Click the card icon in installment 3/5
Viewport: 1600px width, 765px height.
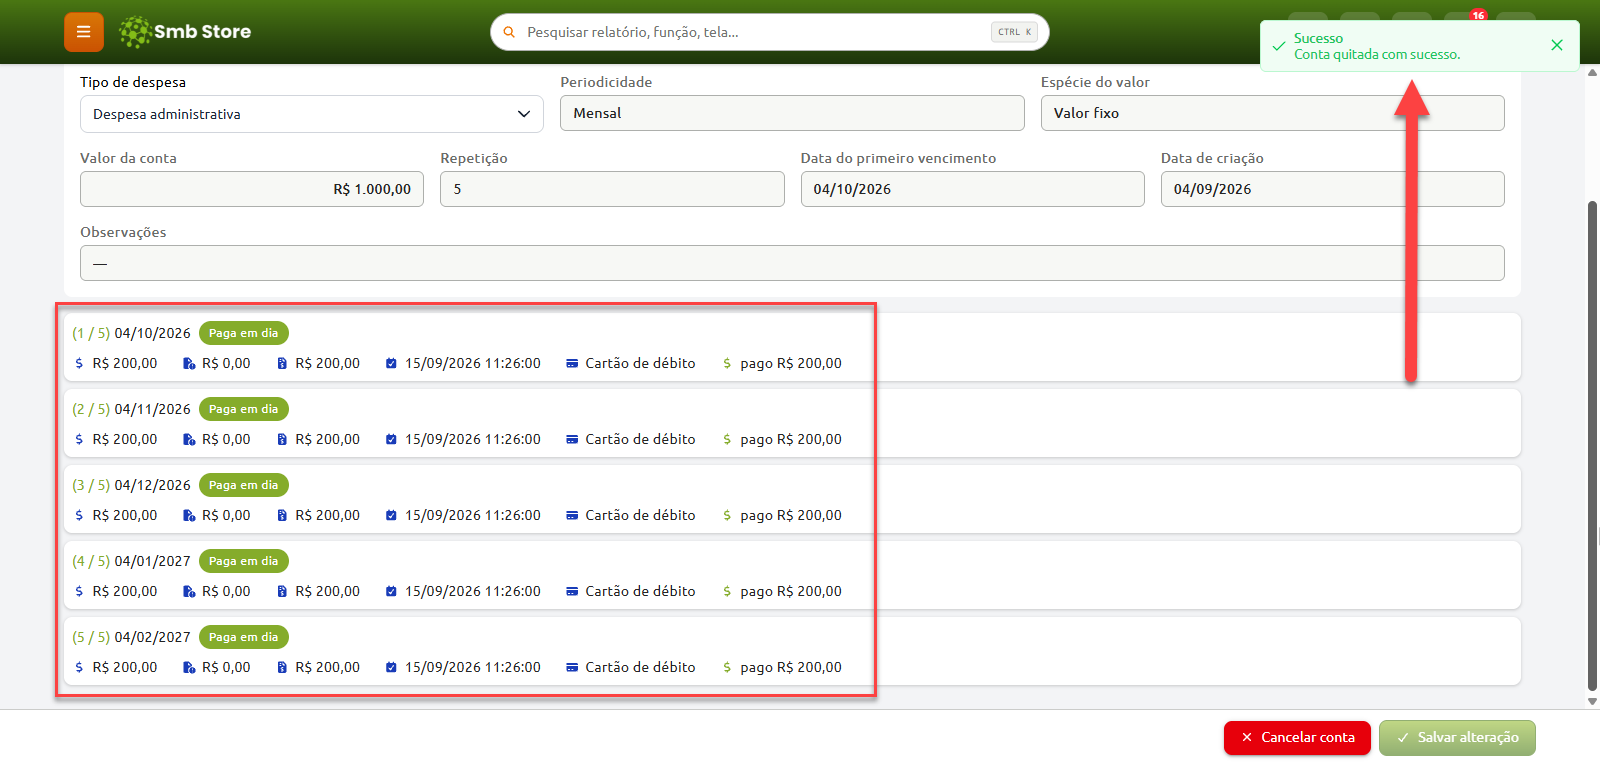572,515
